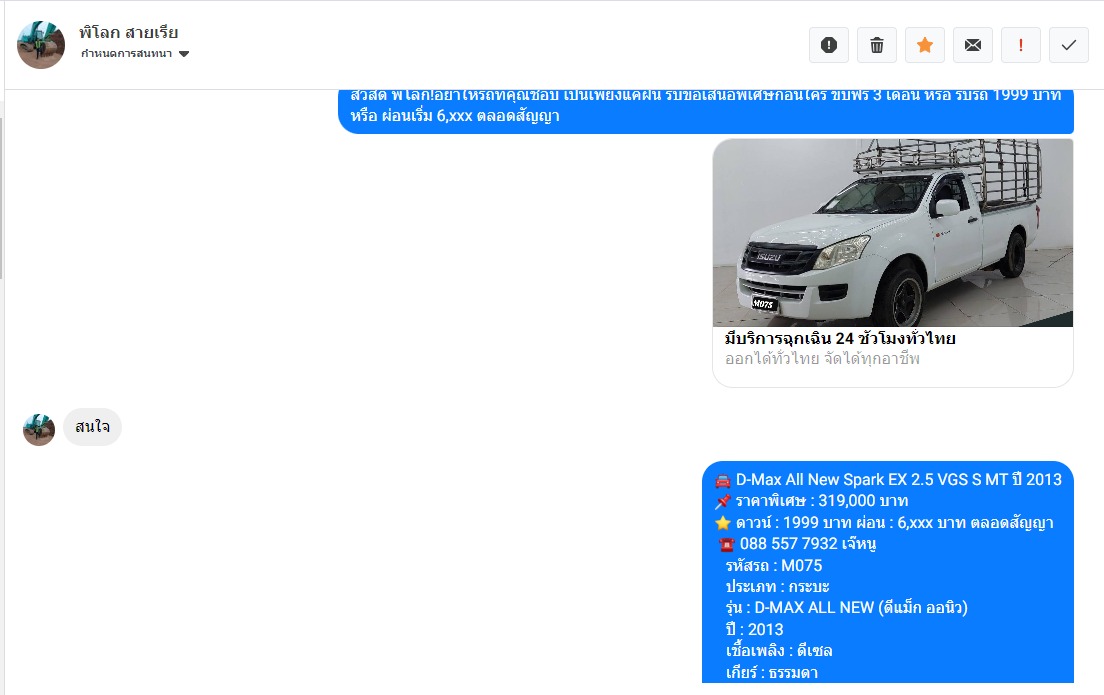Viewport: 1104px width, 695px height.
Task: Click the fuel line เชื้อเพลิง : ดีเซล
Action: (x=779, y=651)
